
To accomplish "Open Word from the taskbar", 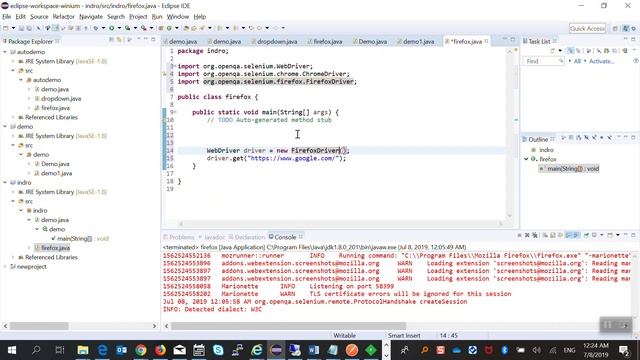I will pyautogui.click(x=313, y=350).
